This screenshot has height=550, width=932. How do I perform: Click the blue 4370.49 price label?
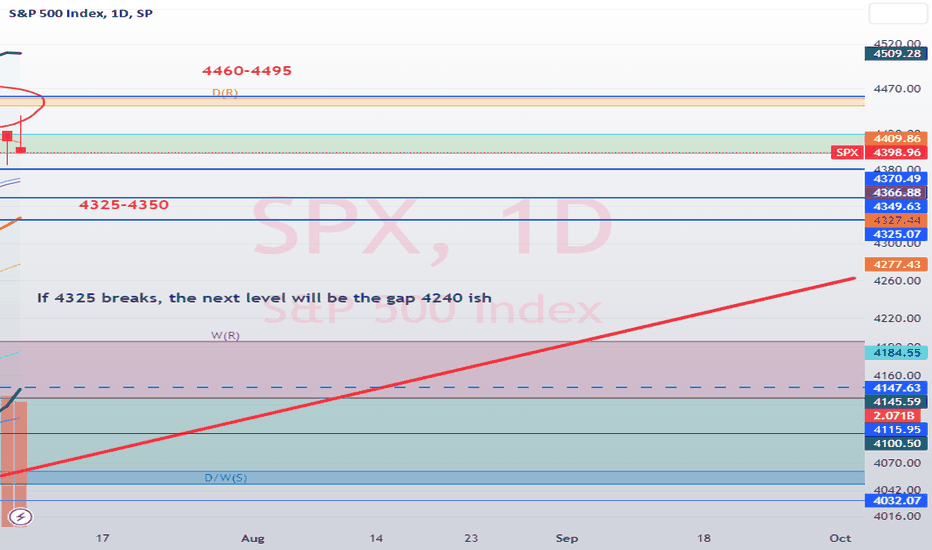click(x=896, y=178)
